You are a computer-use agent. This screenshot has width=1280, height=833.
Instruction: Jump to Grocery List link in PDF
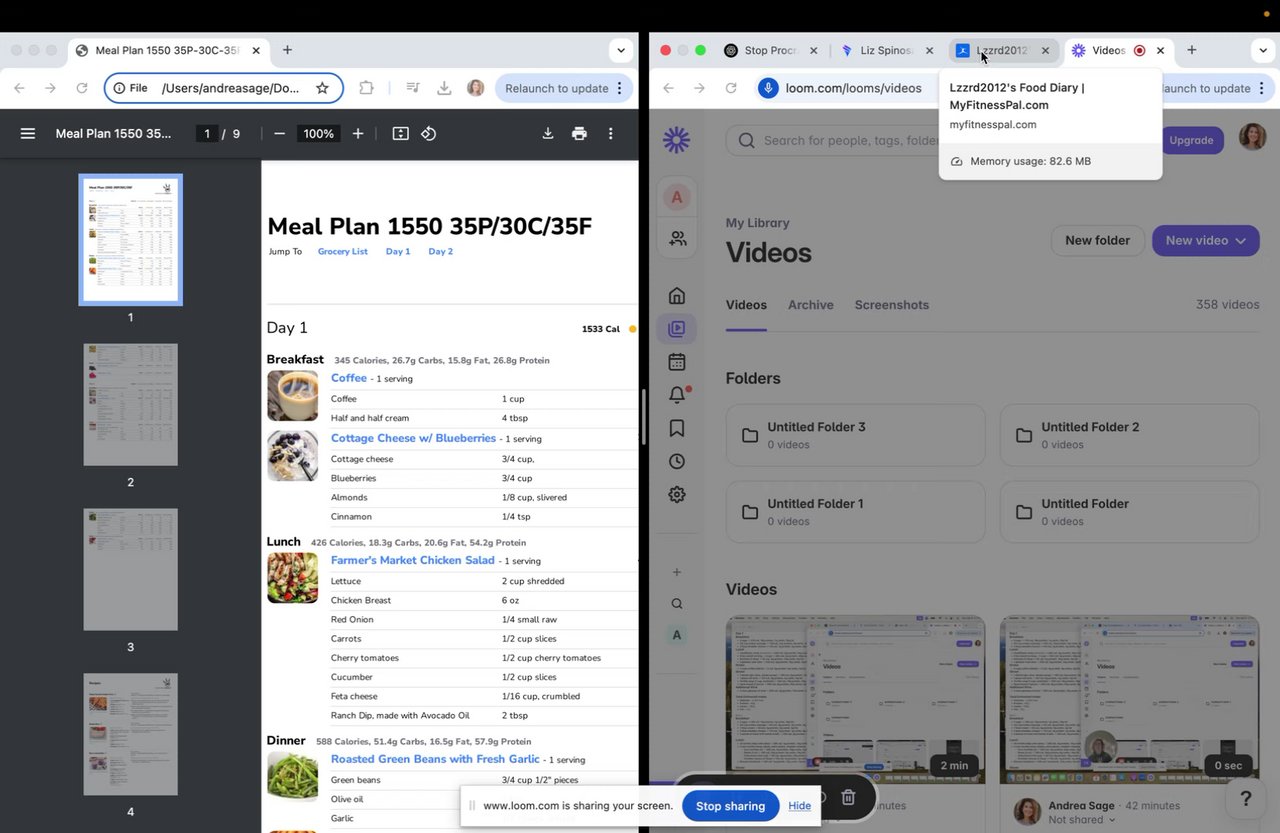343,251
